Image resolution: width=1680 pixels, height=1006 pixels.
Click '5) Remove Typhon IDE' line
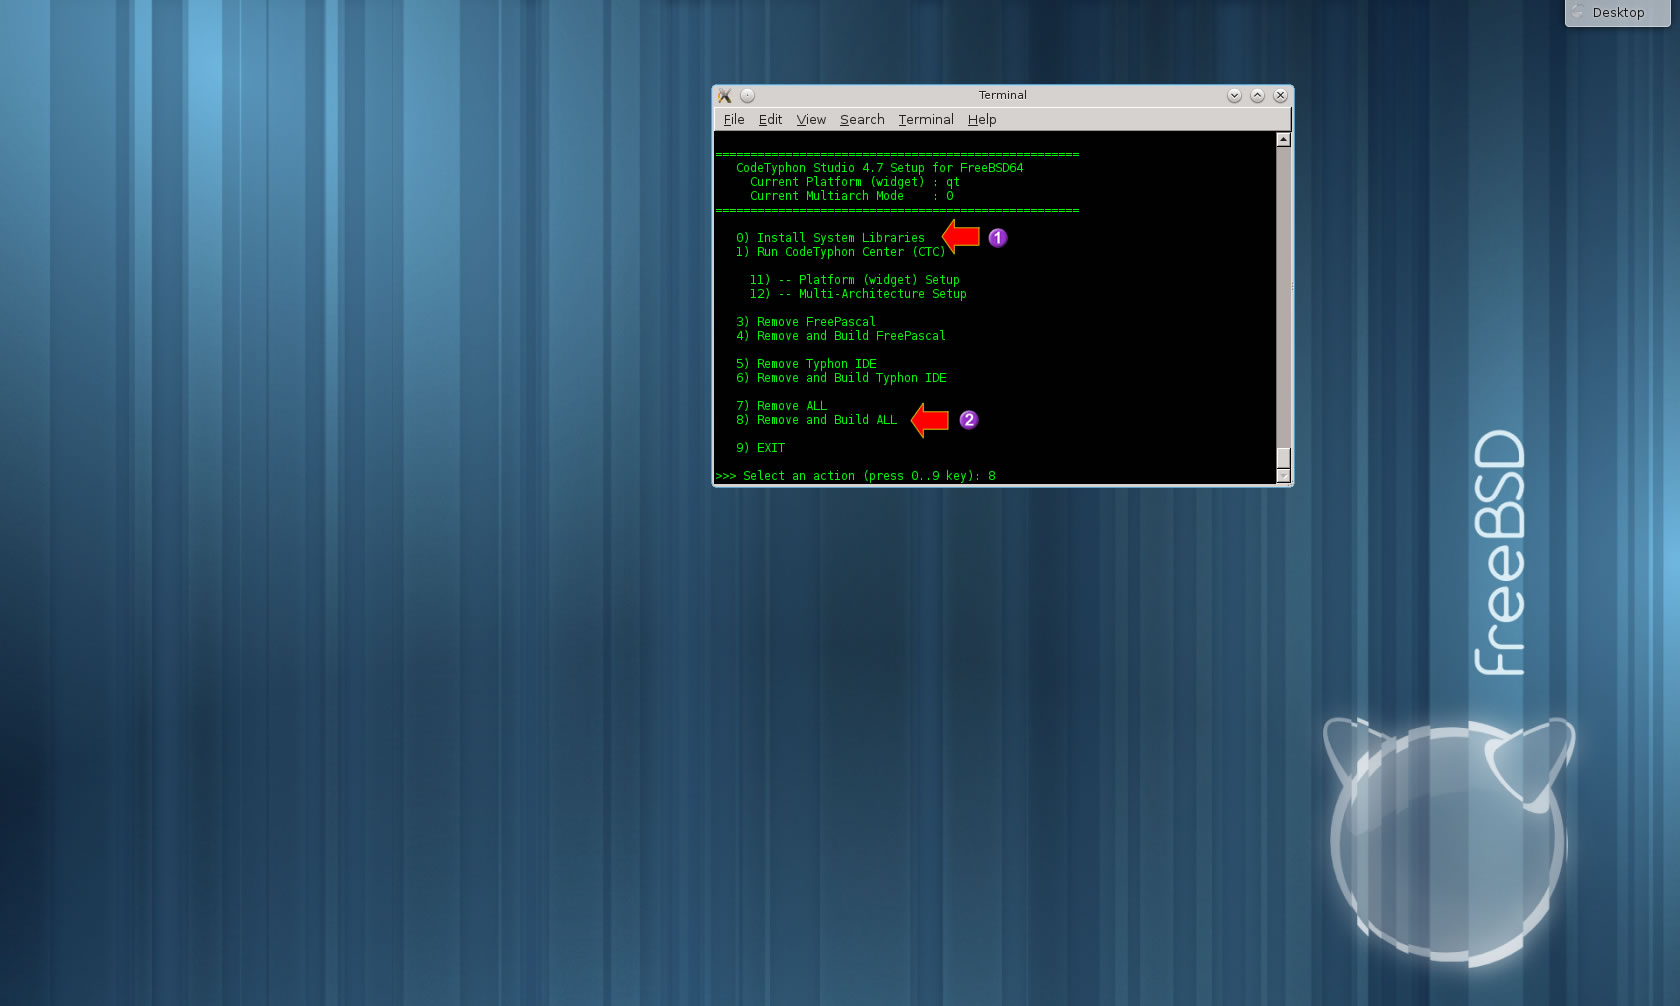806,364
